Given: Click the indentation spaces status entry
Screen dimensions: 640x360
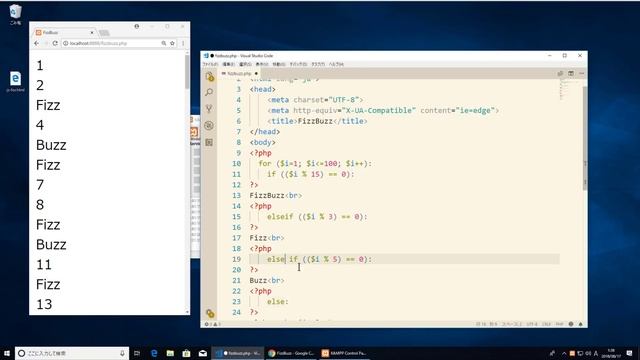Looking at the screenshot, I should click(511, 324).
